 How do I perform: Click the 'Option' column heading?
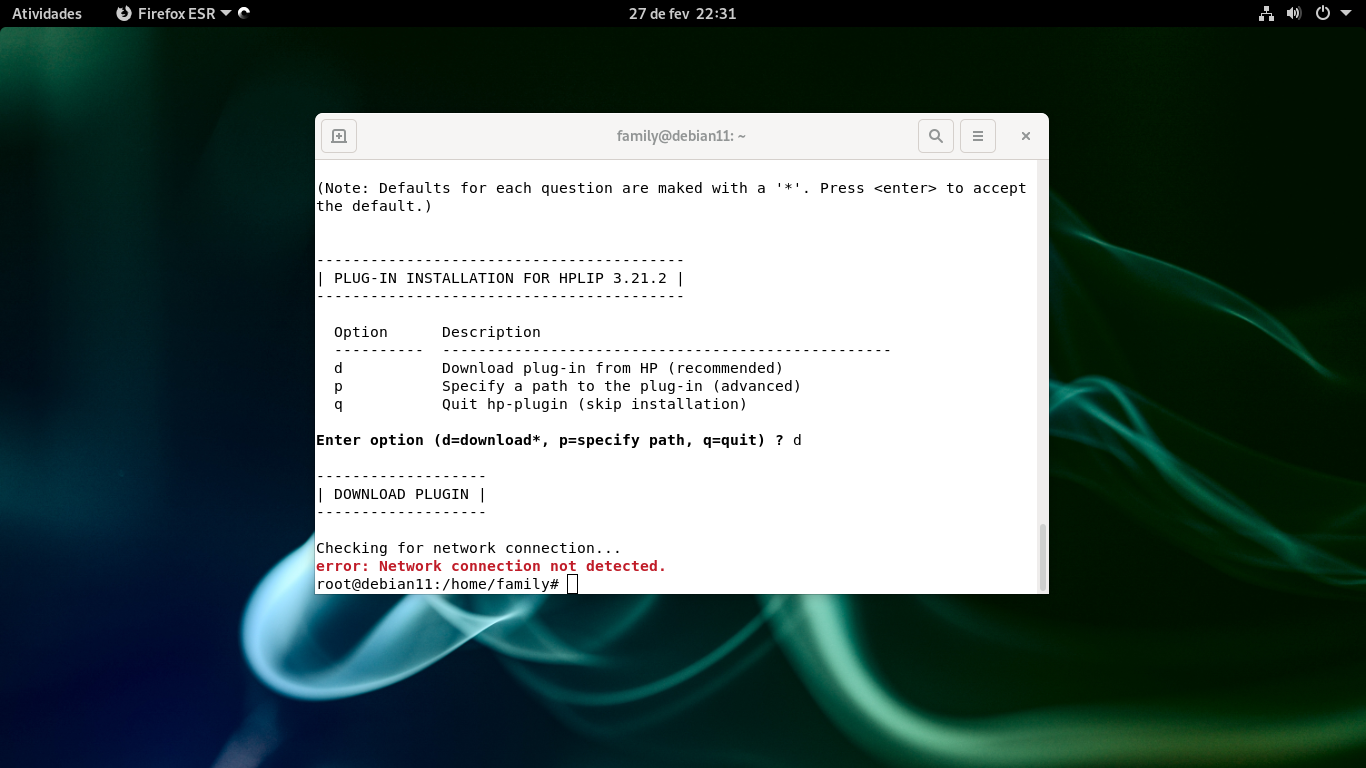coord(361,332)
